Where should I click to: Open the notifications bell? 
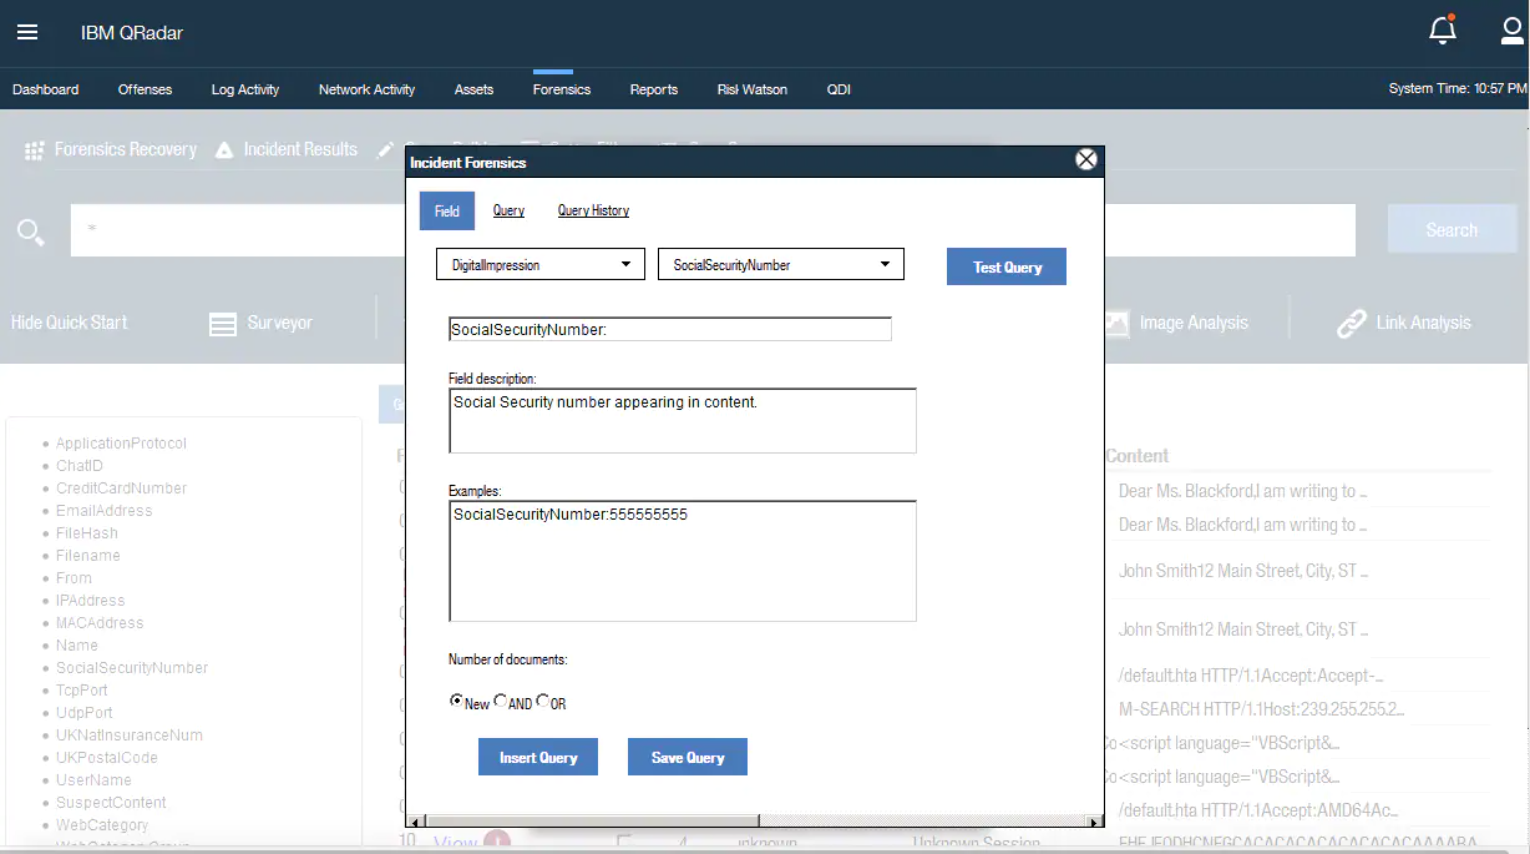1442,30
